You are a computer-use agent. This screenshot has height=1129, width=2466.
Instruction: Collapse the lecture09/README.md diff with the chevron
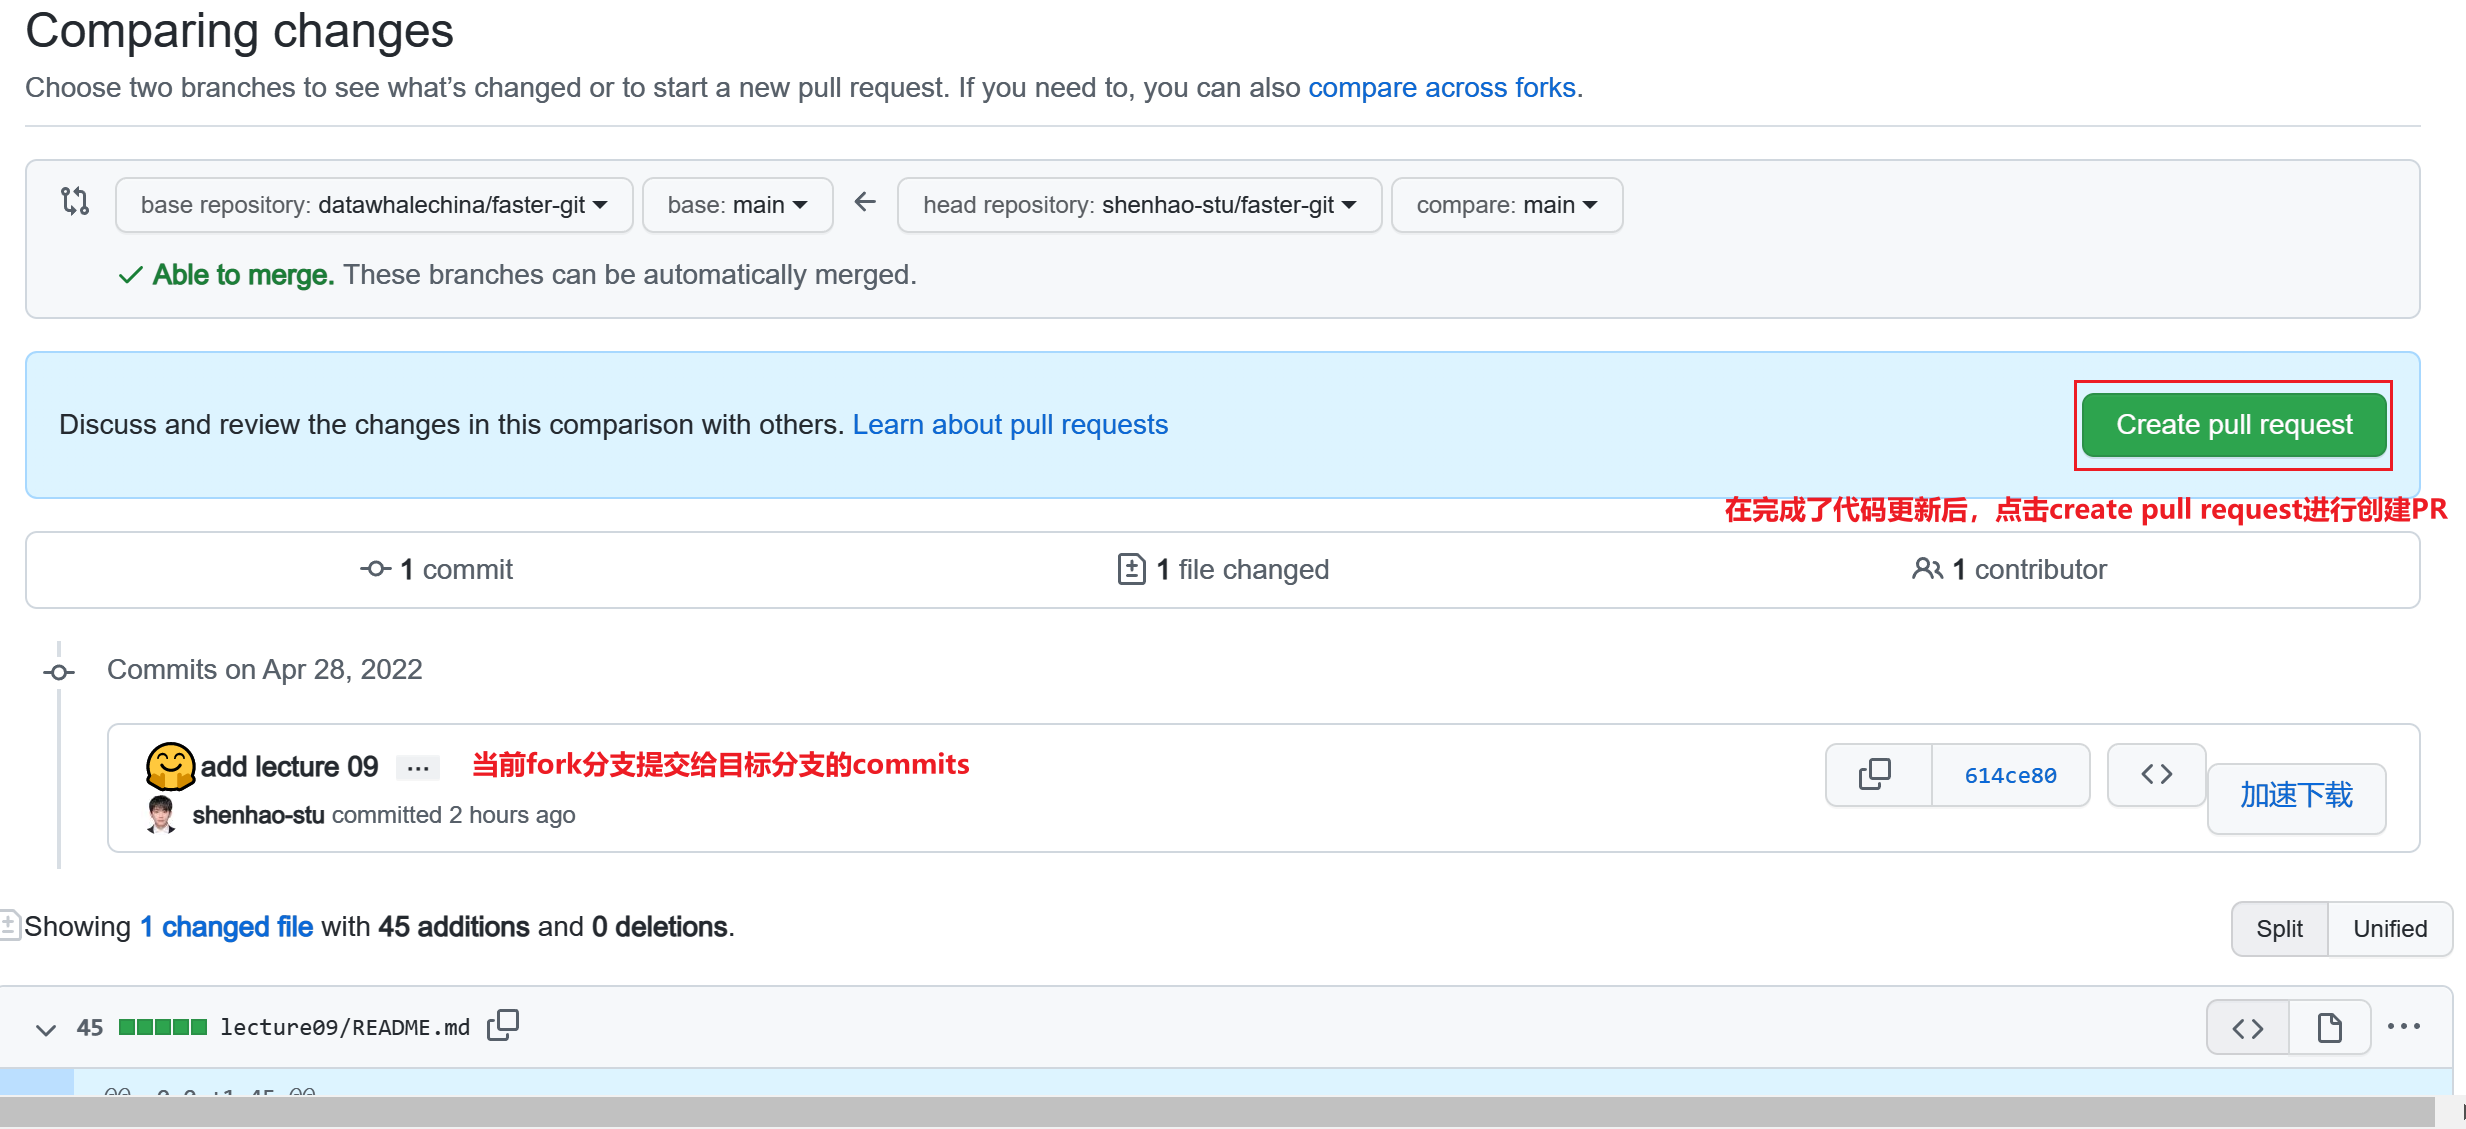tap(44, 1029)
